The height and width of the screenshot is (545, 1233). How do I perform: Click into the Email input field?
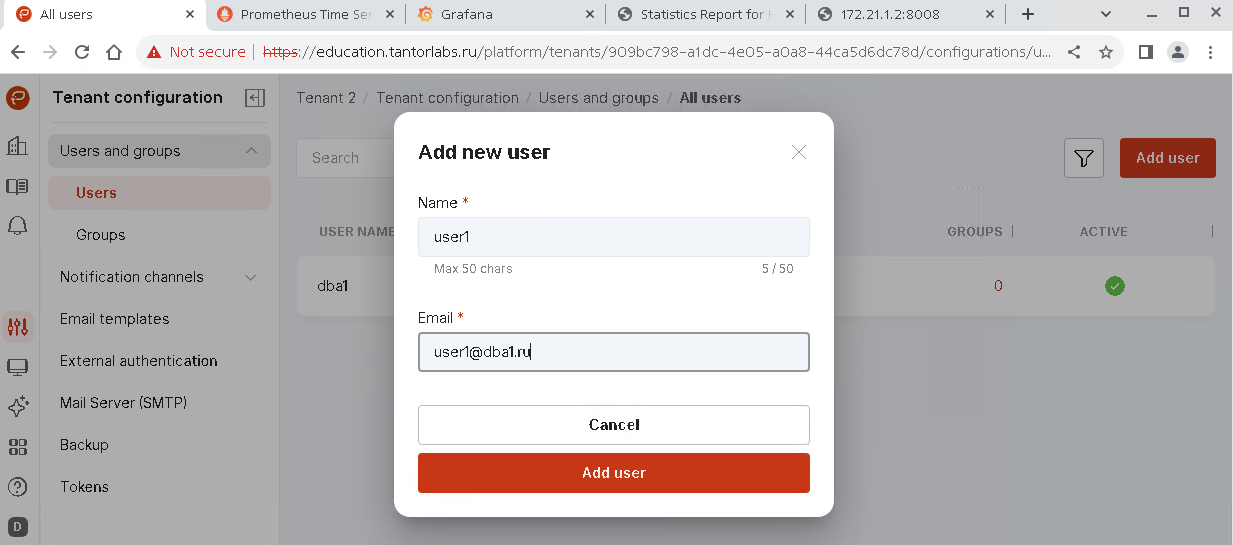(613, 352)
